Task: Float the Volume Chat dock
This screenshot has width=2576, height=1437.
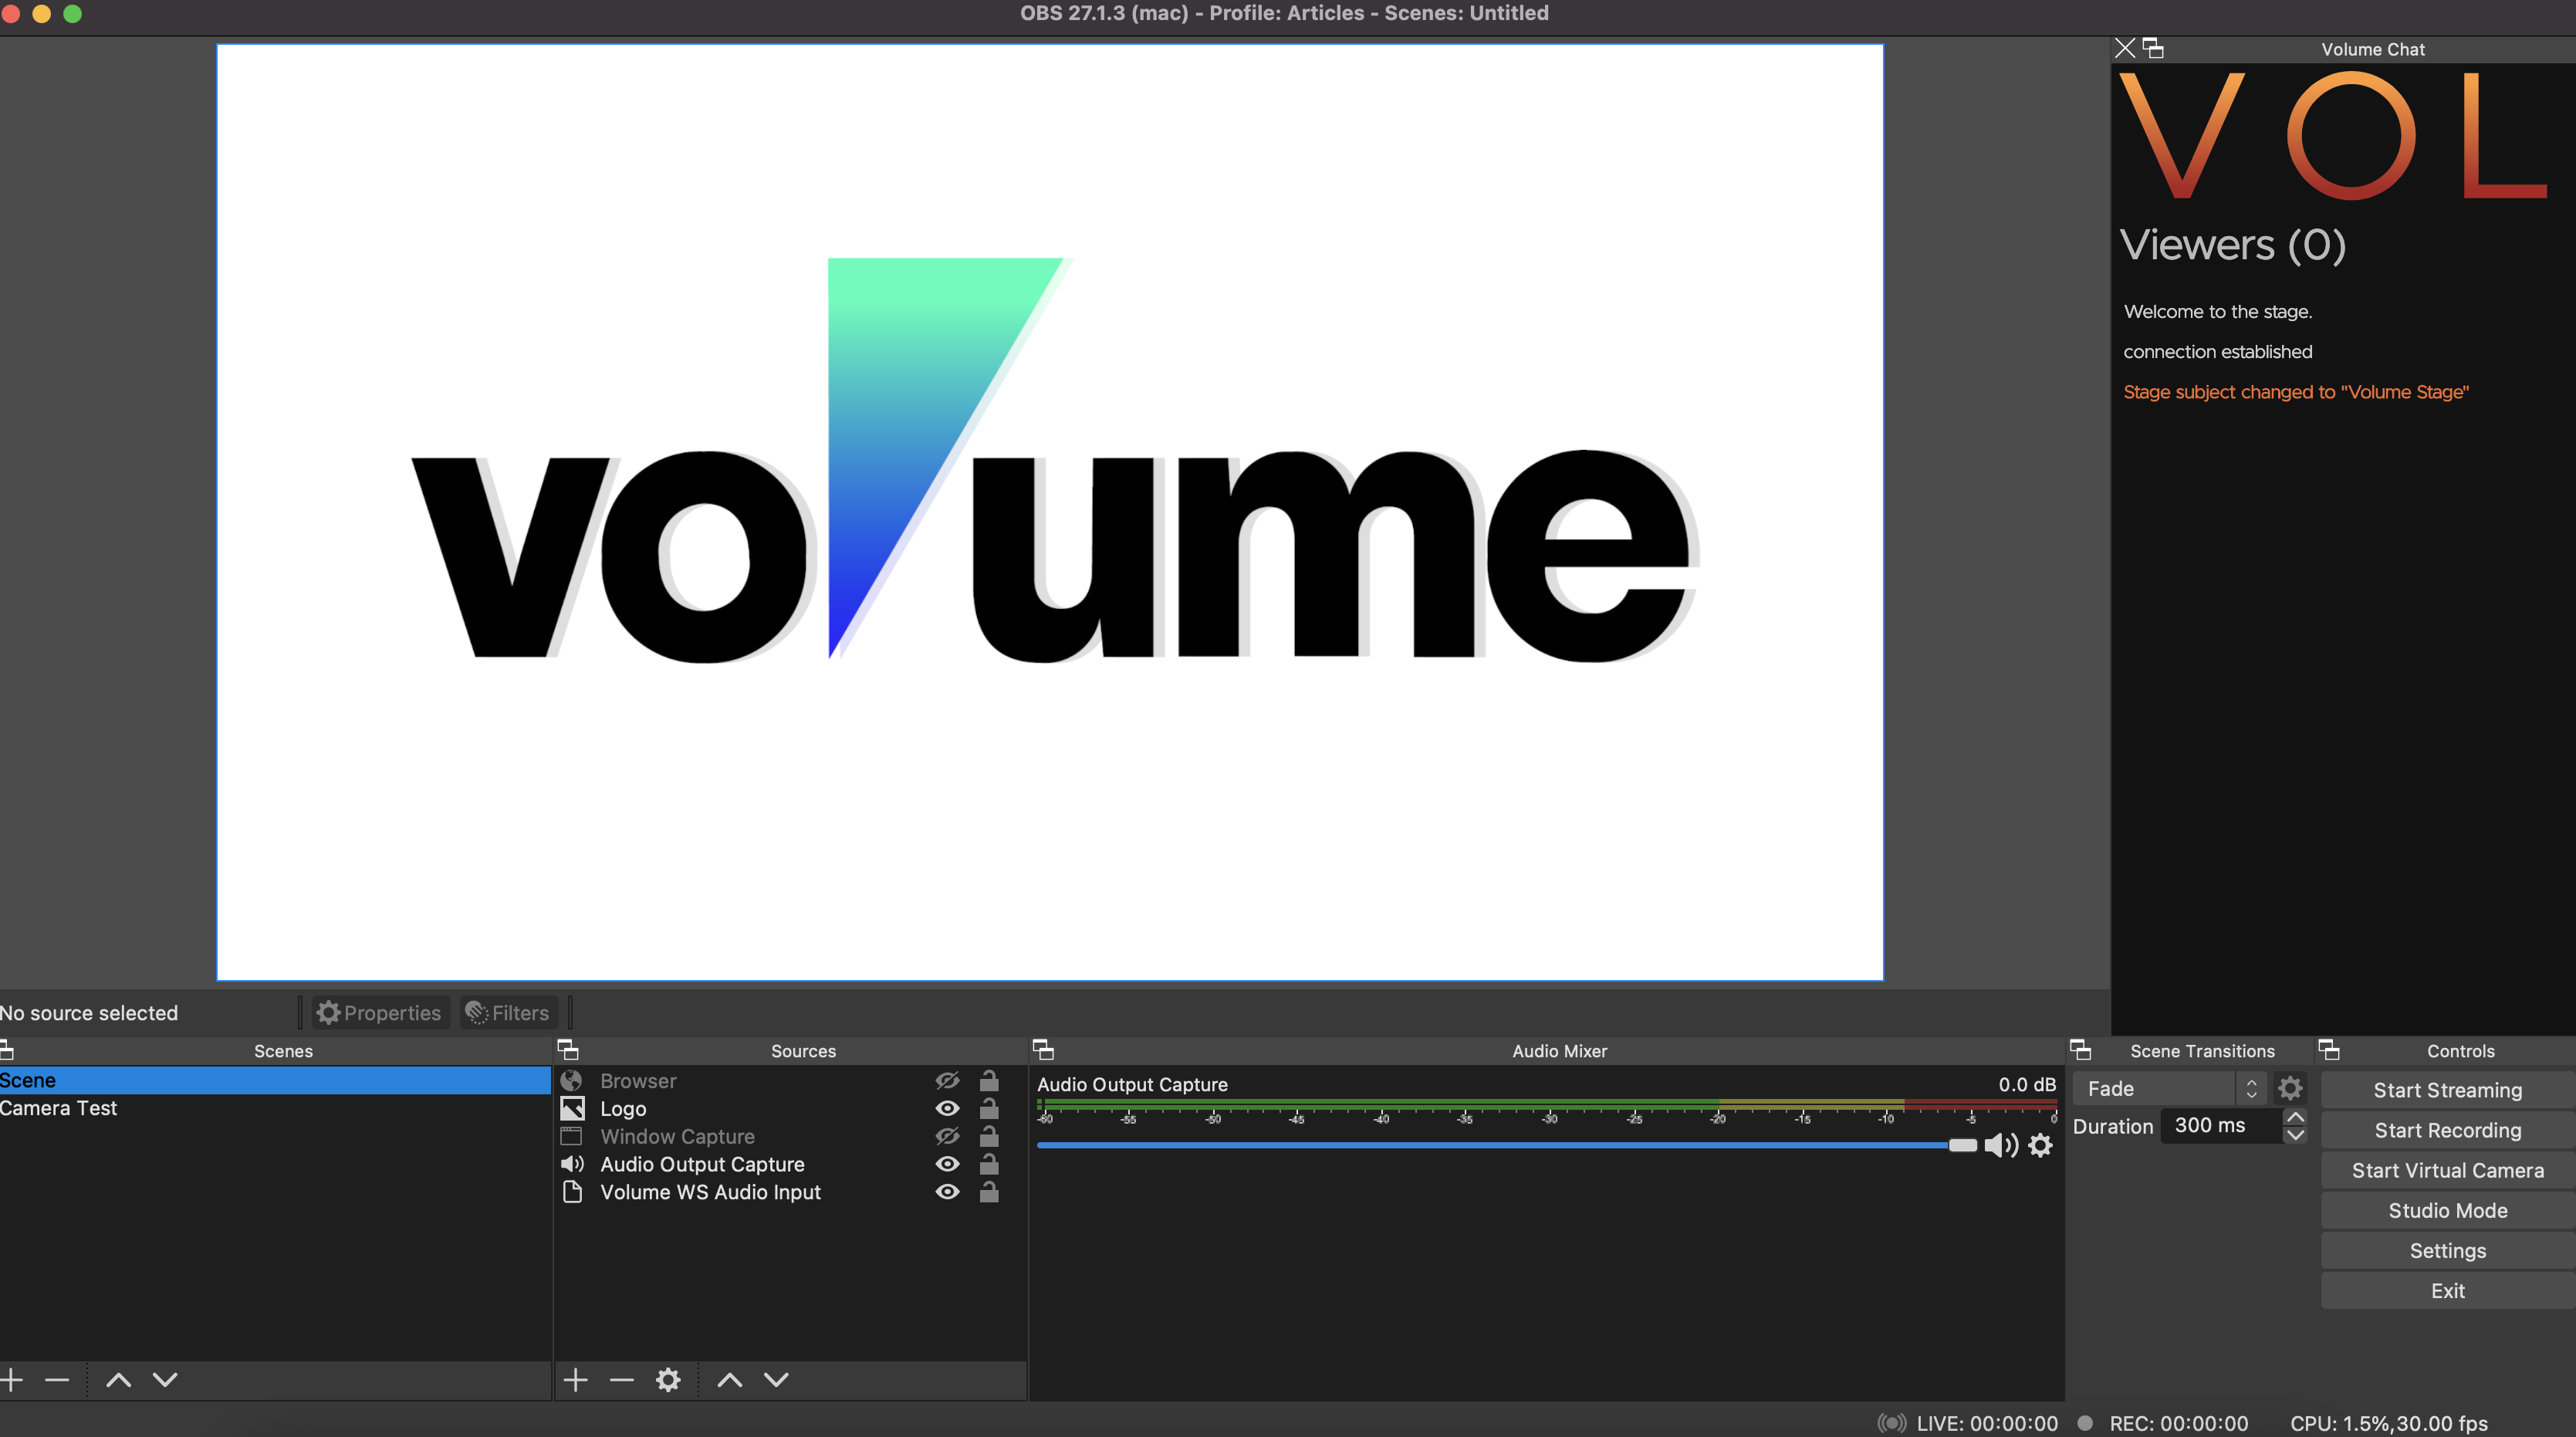Action: click(2154, 48)
